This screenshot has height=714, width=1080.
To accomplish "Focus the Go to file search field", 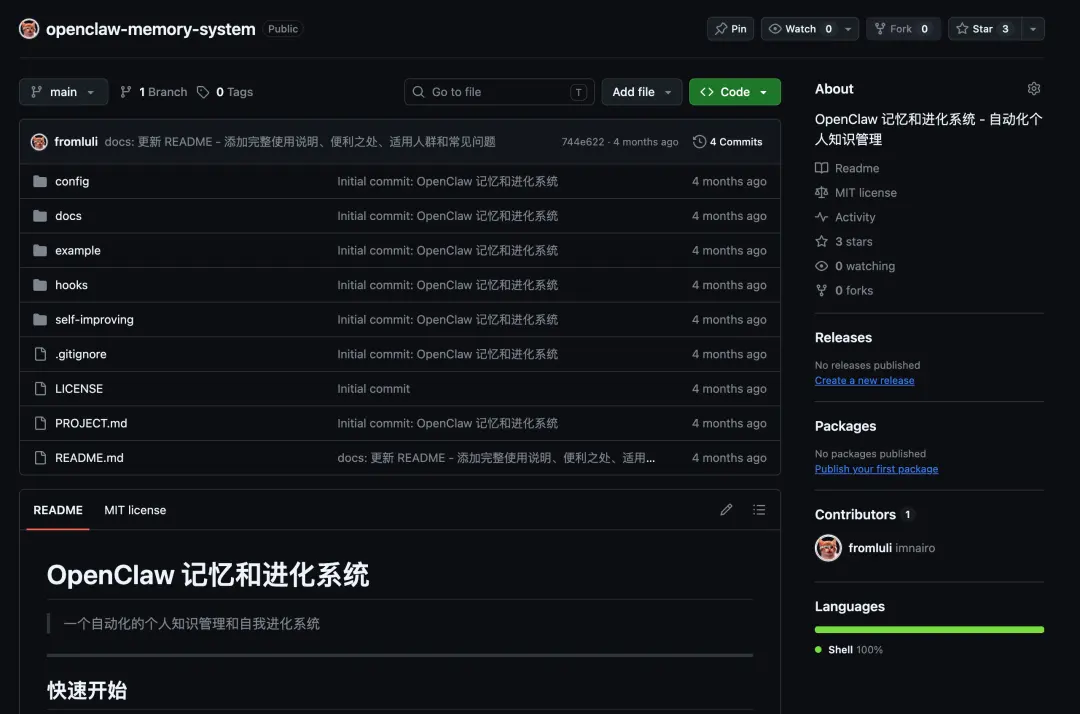I will [x=499, y=92].
